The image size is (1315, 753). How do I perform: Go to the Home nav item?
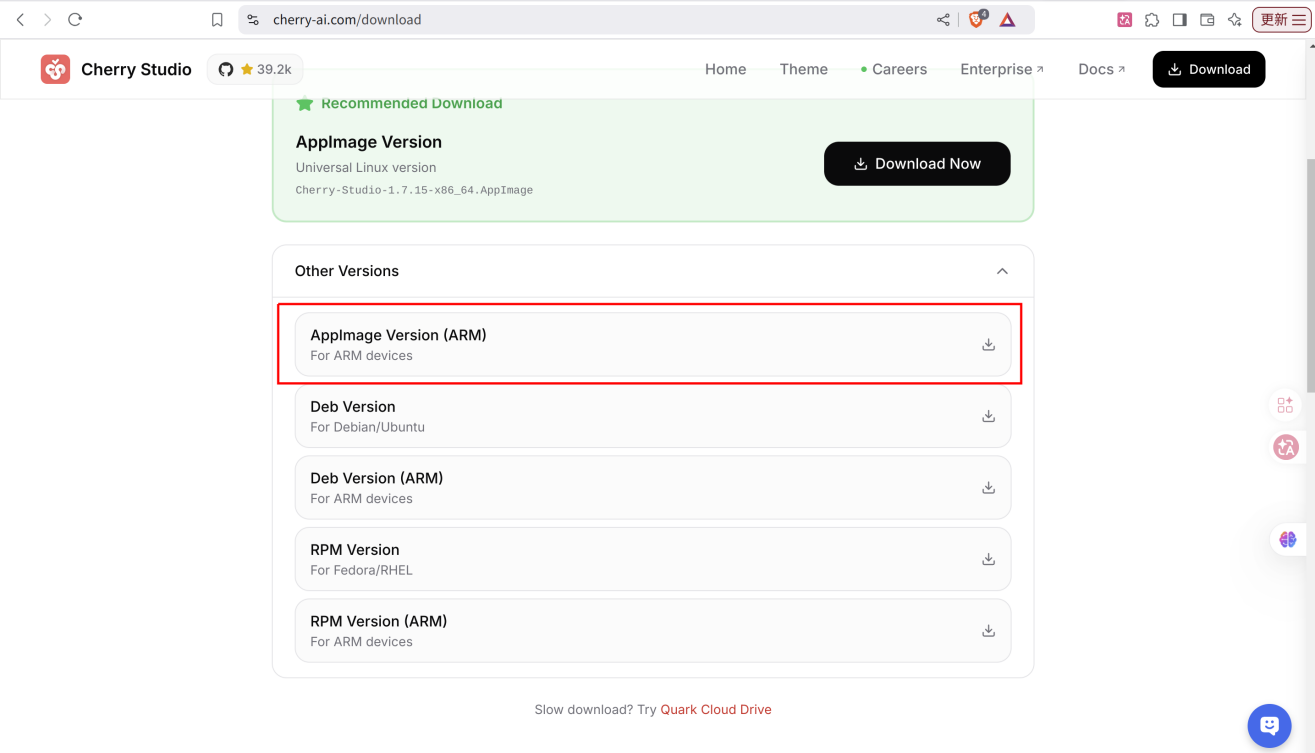[725, 69]
